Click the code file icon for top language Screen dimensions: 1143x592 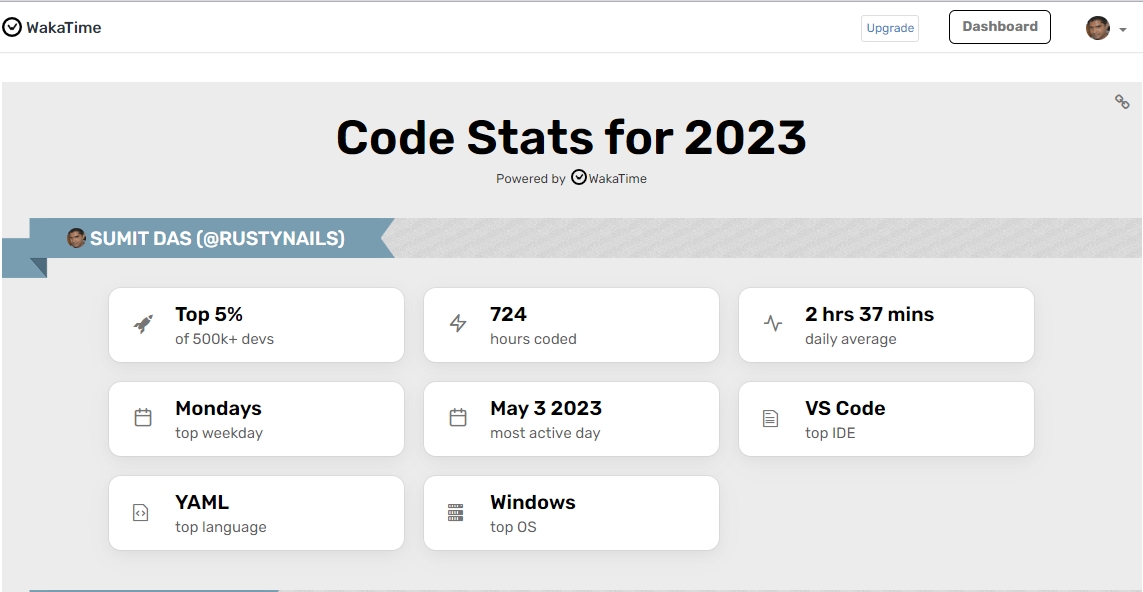(x=141, y=513)
